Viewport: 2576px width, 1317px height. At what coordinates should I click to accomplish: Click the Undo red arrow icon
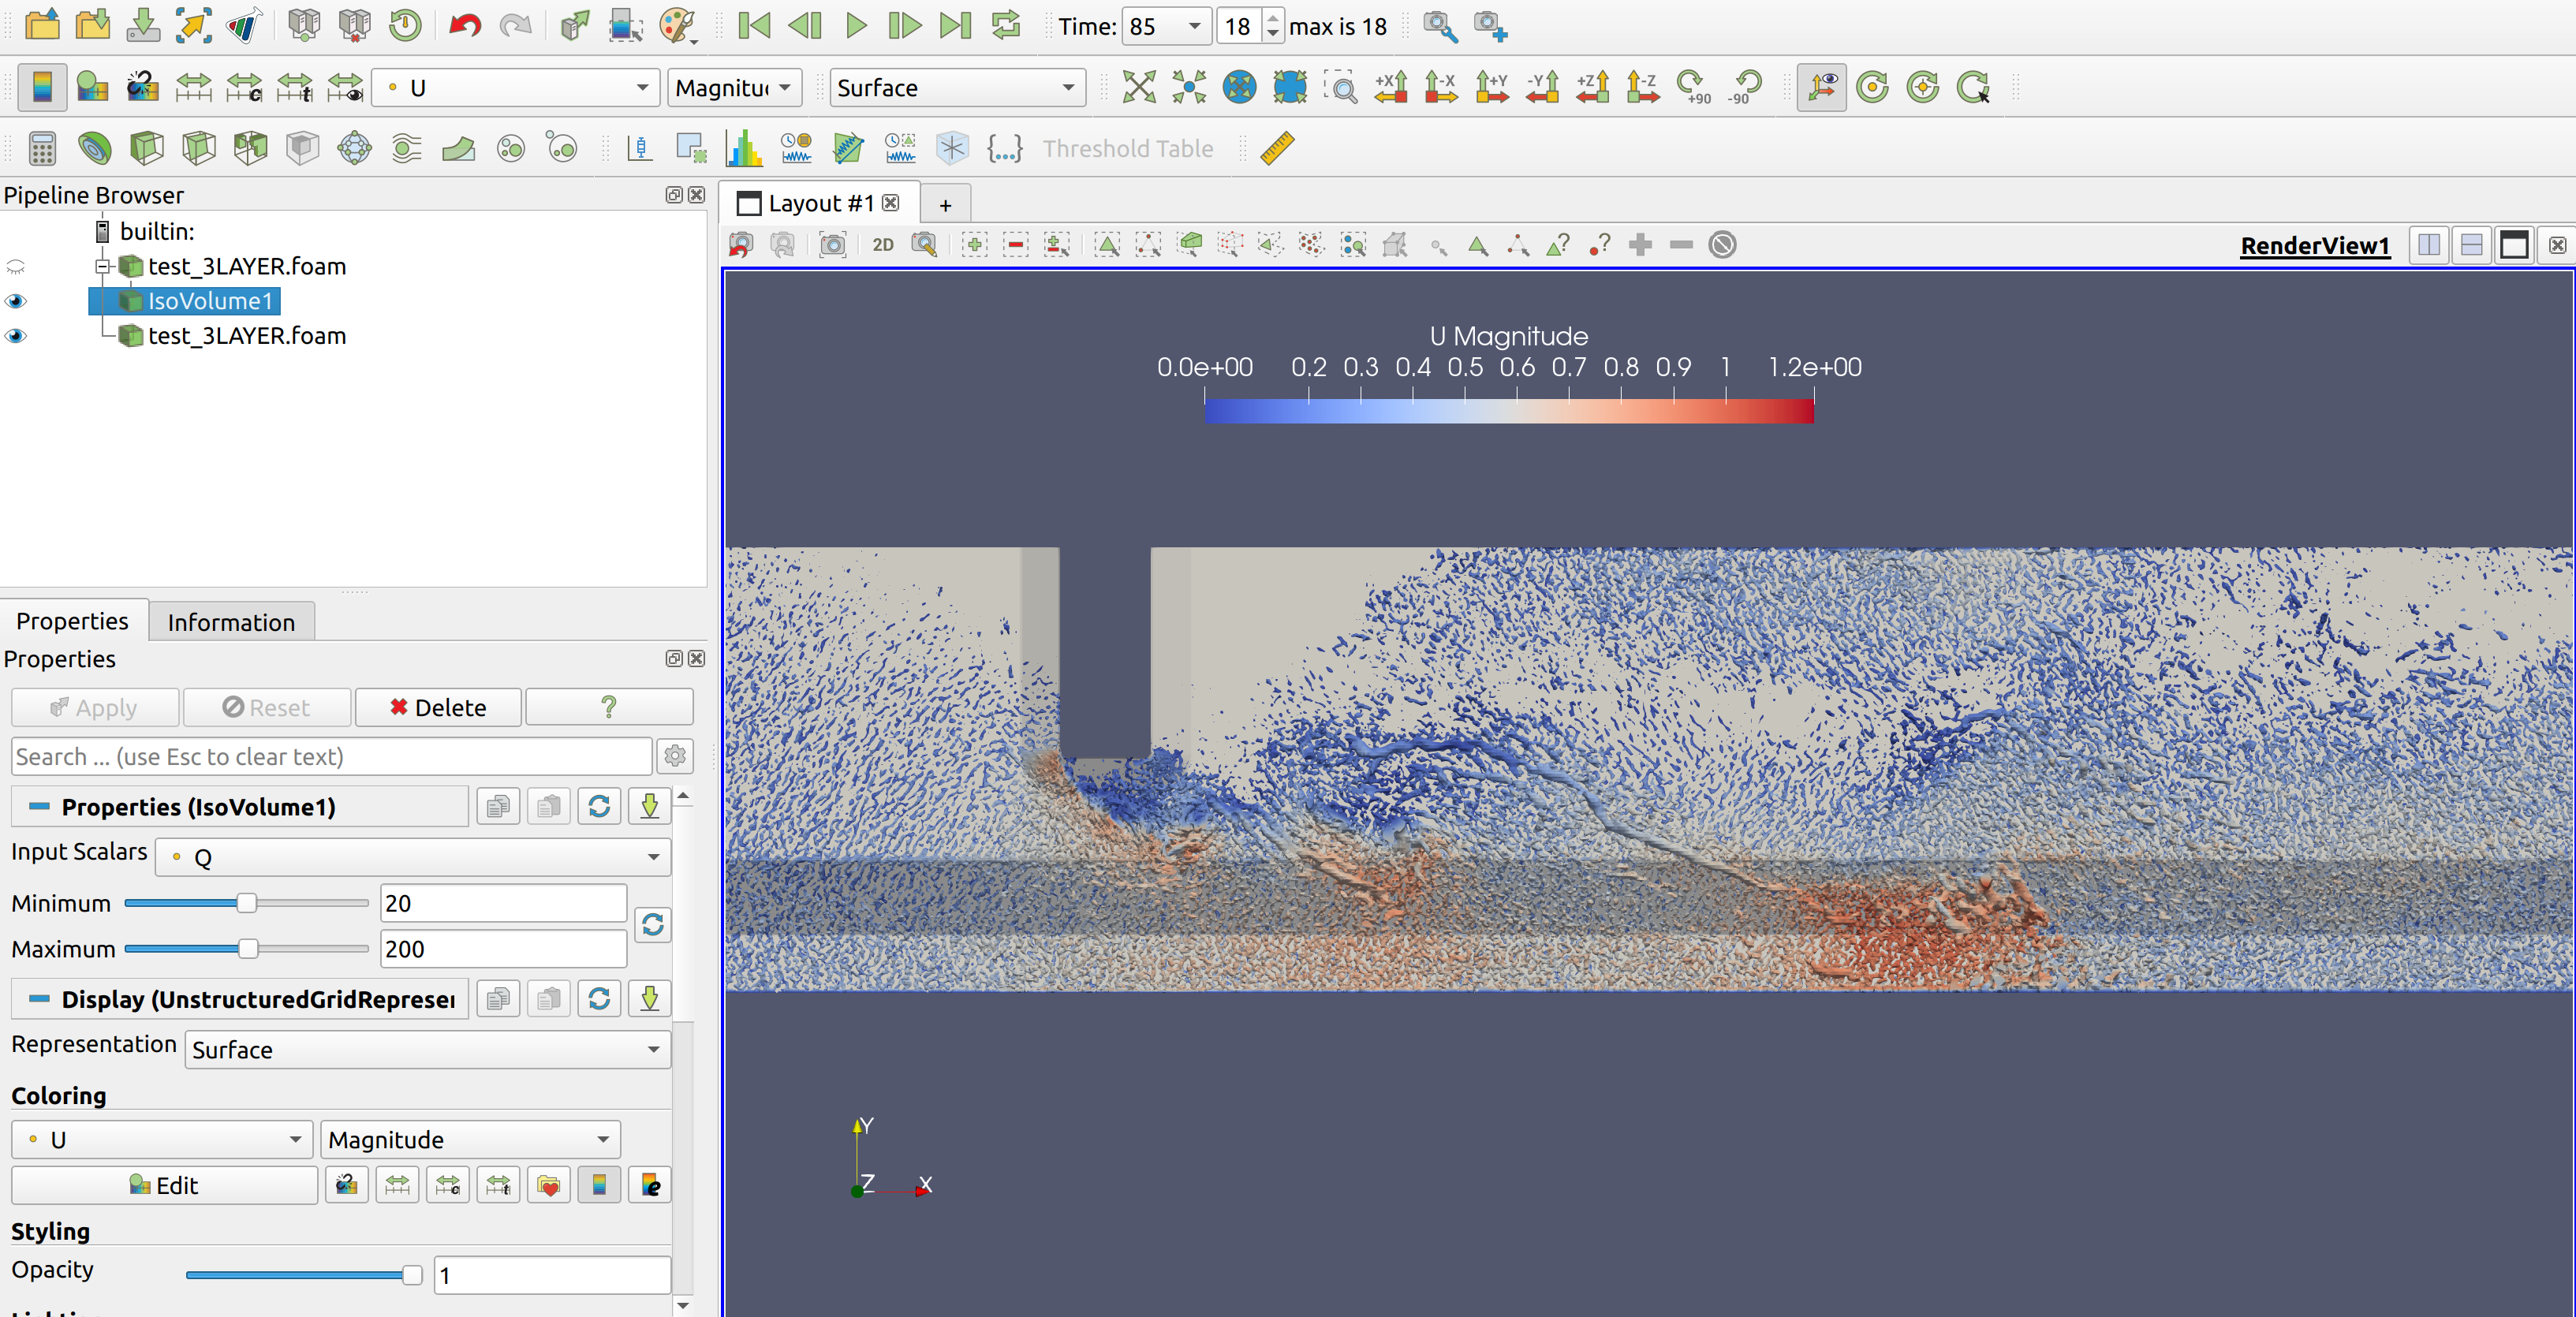[x=464, y=25]
